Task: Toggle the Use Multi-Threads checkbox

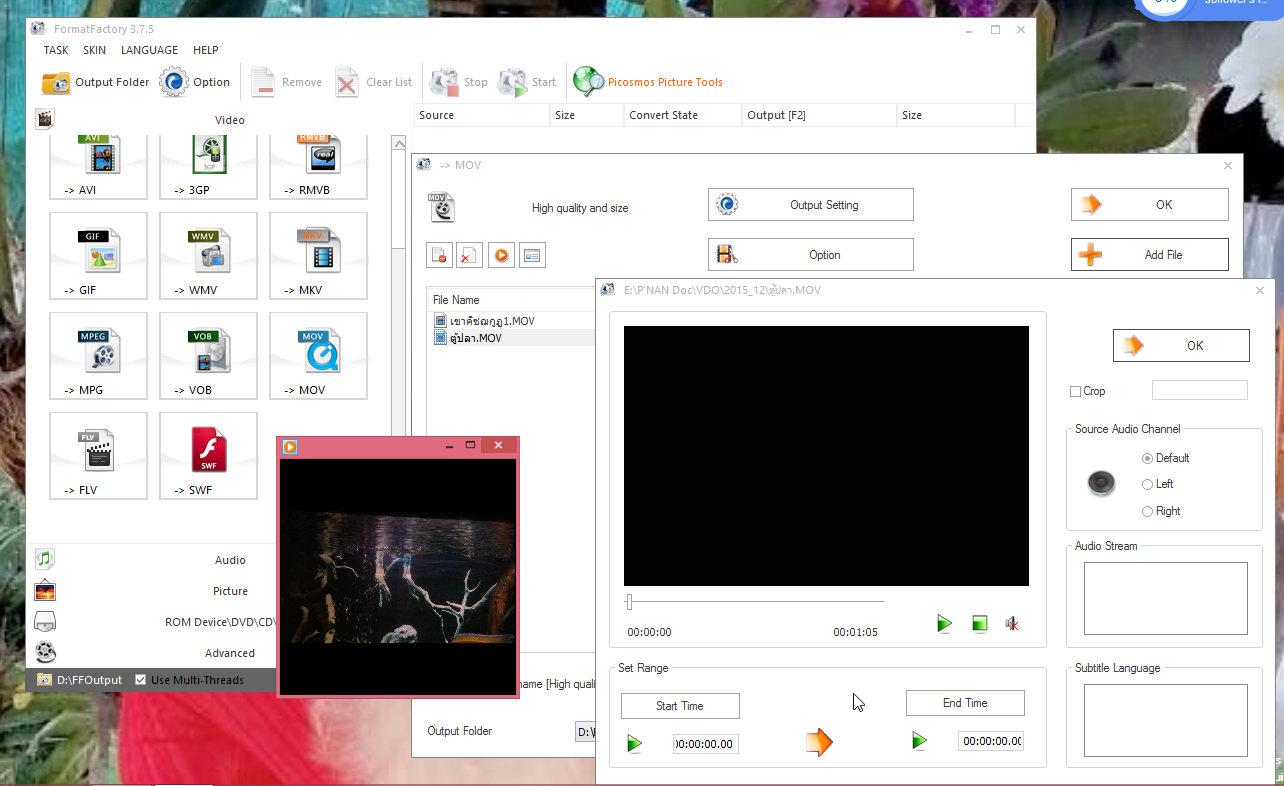Action: [x=141, y=680]
